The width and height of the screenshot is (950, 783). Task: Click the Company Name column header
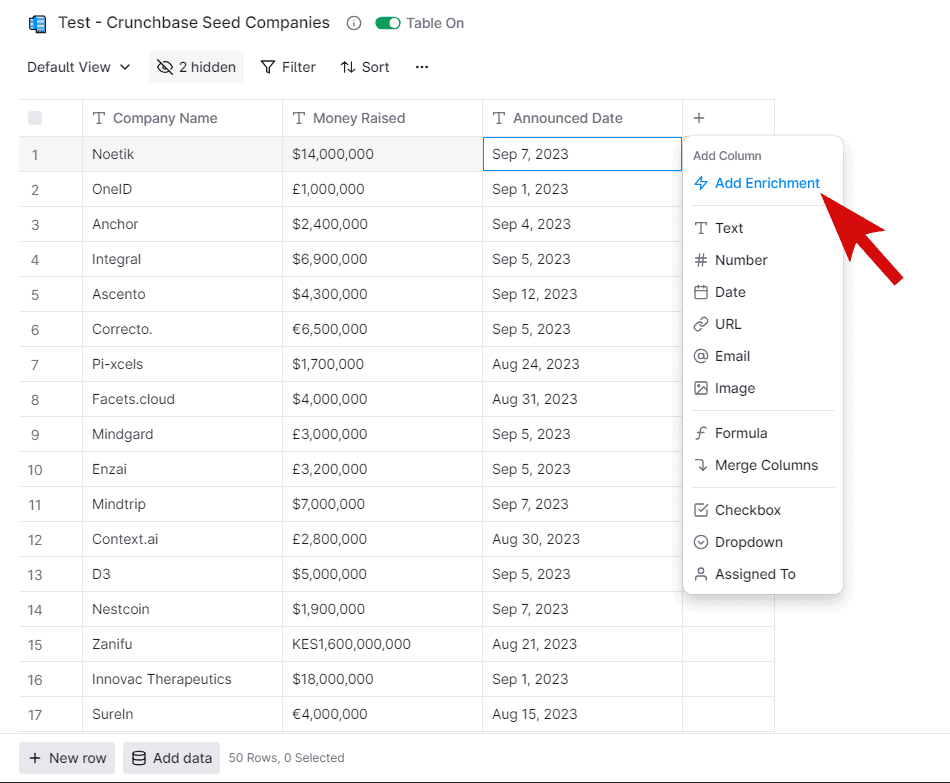pos(182,118)
